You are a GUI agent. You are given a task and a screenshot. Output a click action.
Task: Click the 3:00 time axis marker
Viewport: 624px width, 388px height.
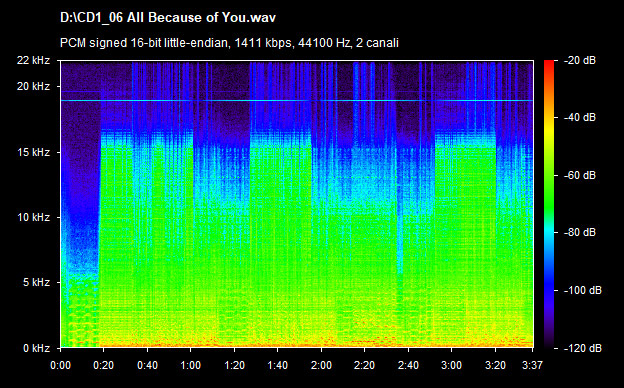[x=452, y=365]
